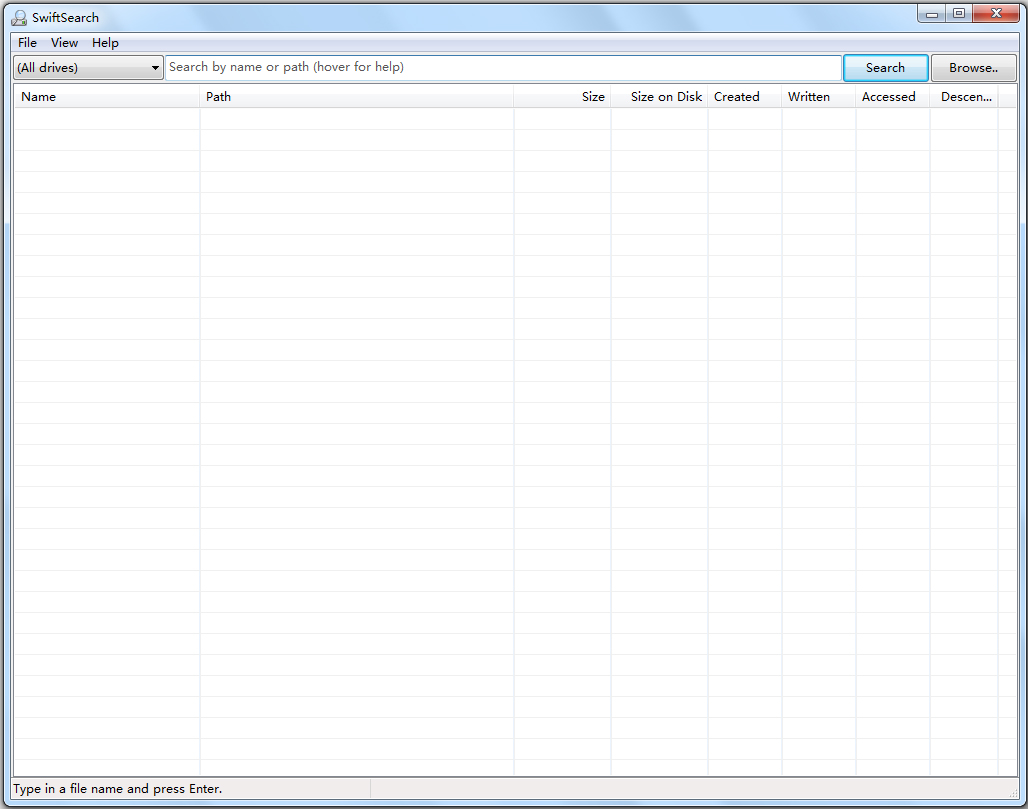Minimize the SwiftSearch window
1028x809 pixels.
[932, 14]
